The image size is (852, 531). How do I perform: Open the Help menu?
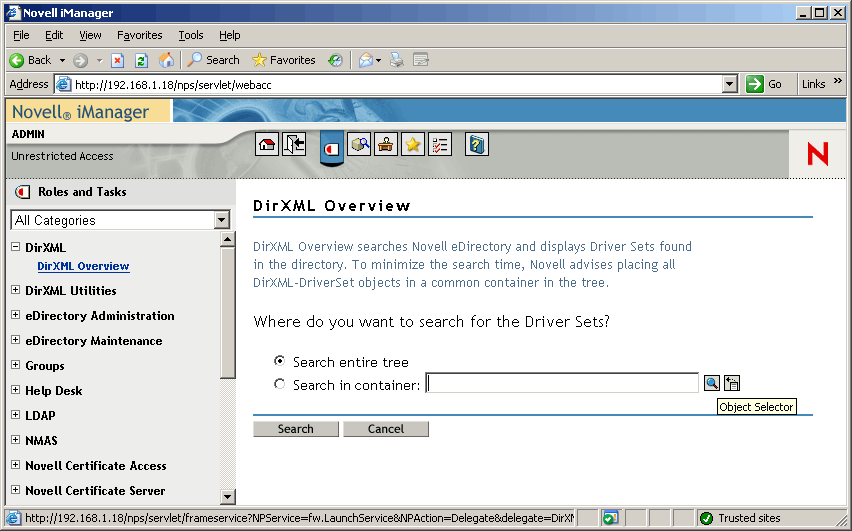(x=230, y=35)
